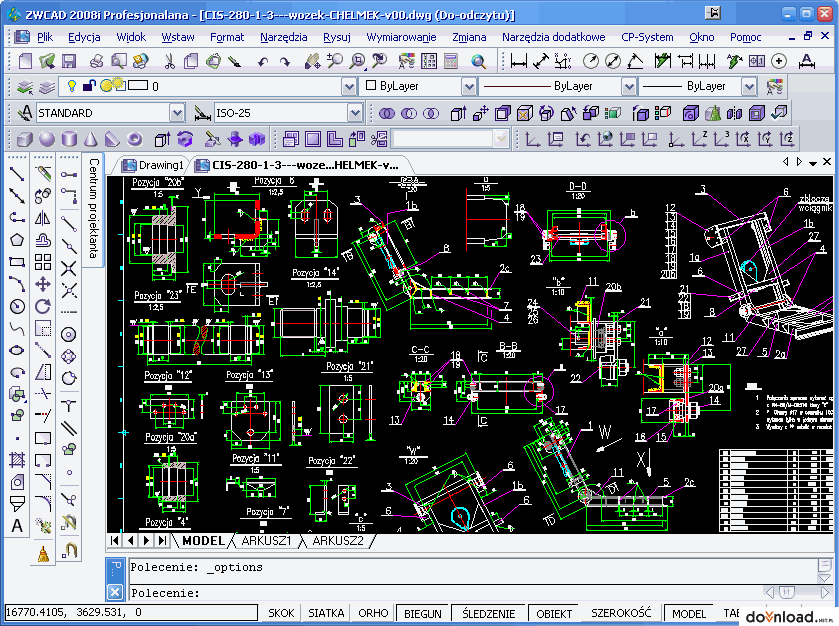This screenshot has height=626, width=839.
Task: Click the command line horizontal scrollbar
Action: click(x=797, y=592)
